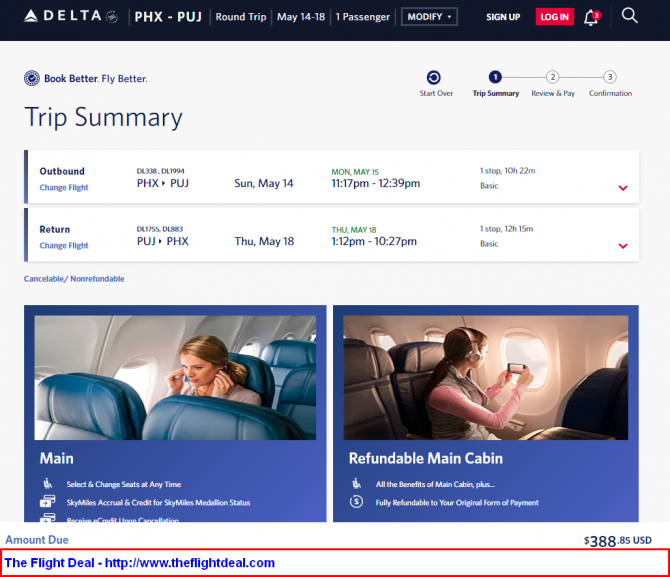The width and height of the screenshot is (670, 577).
Task: Open the notifications bell icon
Action: pos(592,18)
